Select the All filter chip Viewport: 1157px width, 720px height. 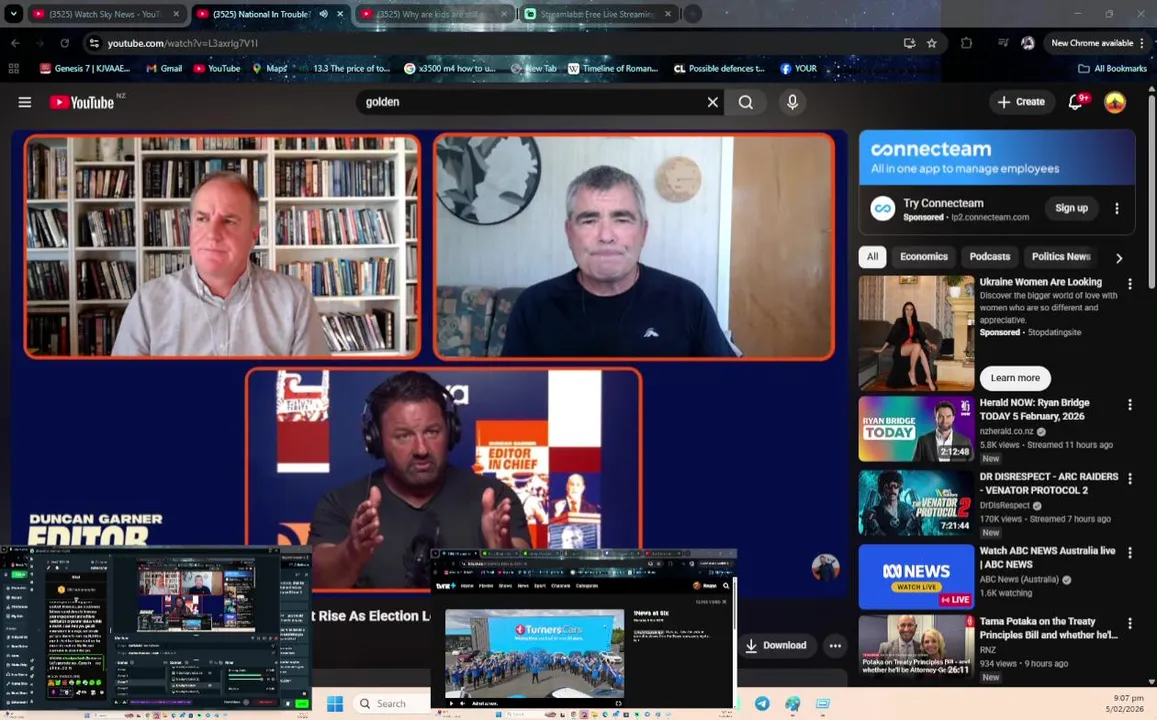pos(872,257)
